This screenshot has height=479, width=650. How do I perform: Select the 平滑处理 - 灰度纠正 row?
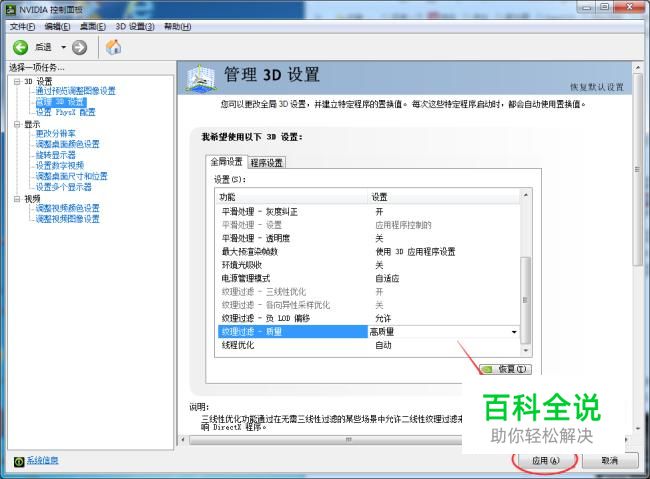[368, 212]
